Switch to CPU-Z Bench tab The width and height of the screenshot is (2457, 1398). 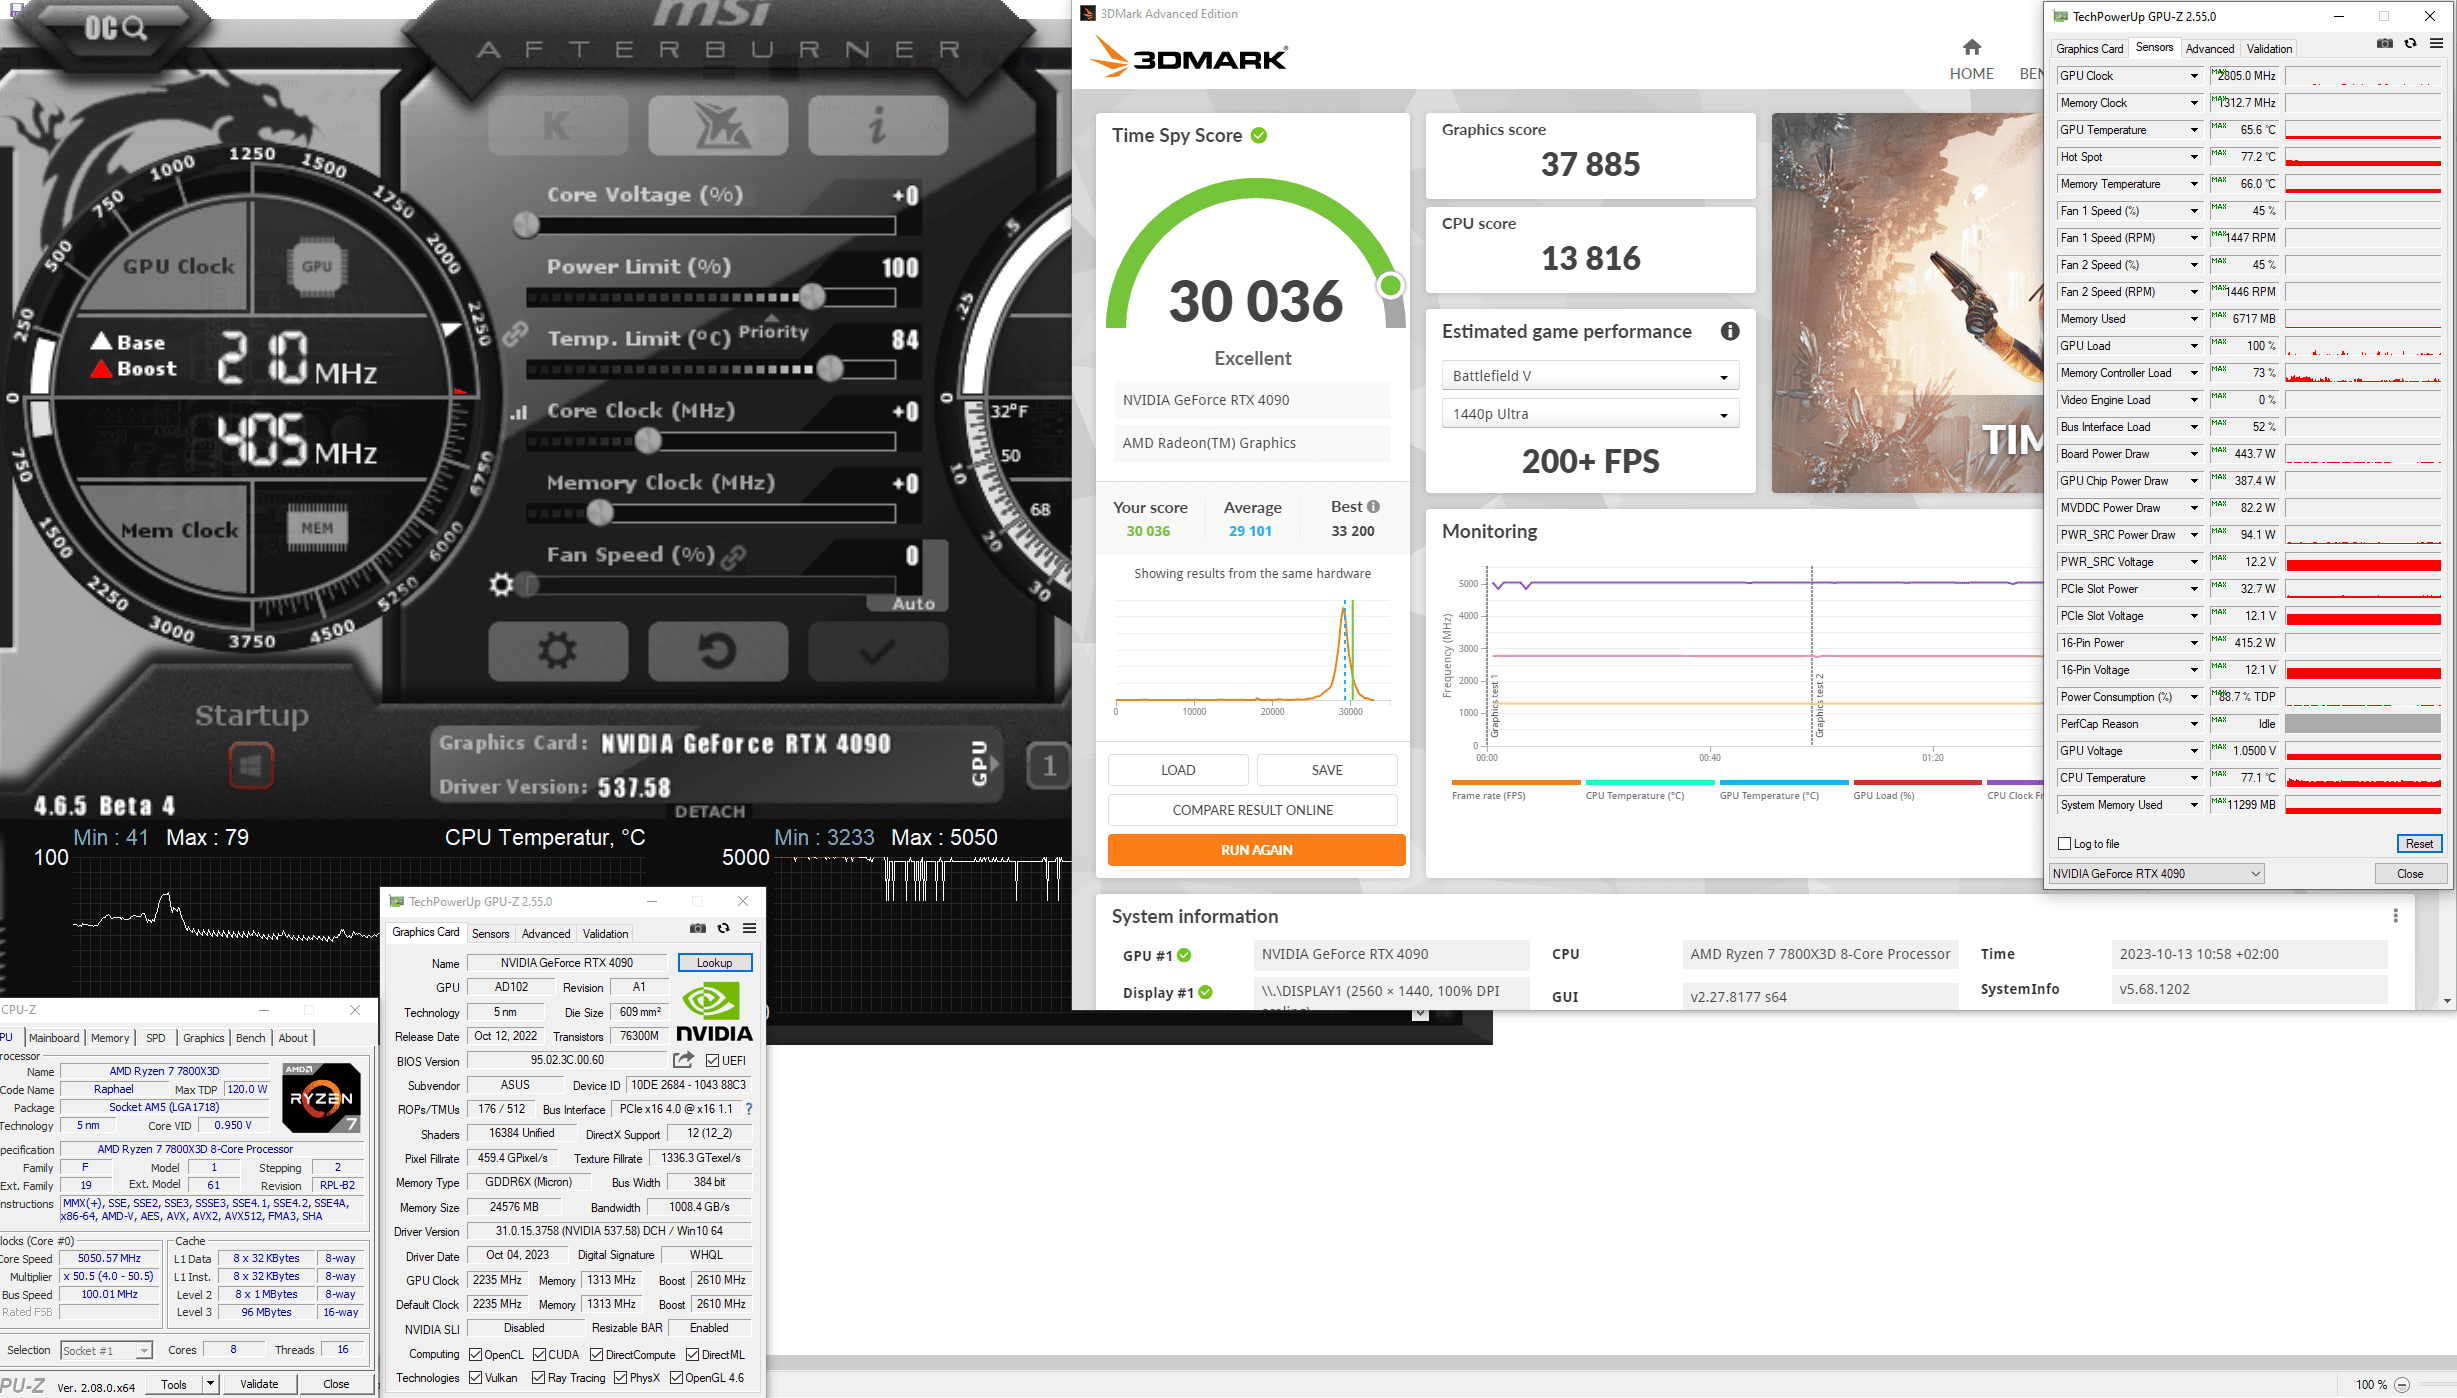(x=250, y=1038)
